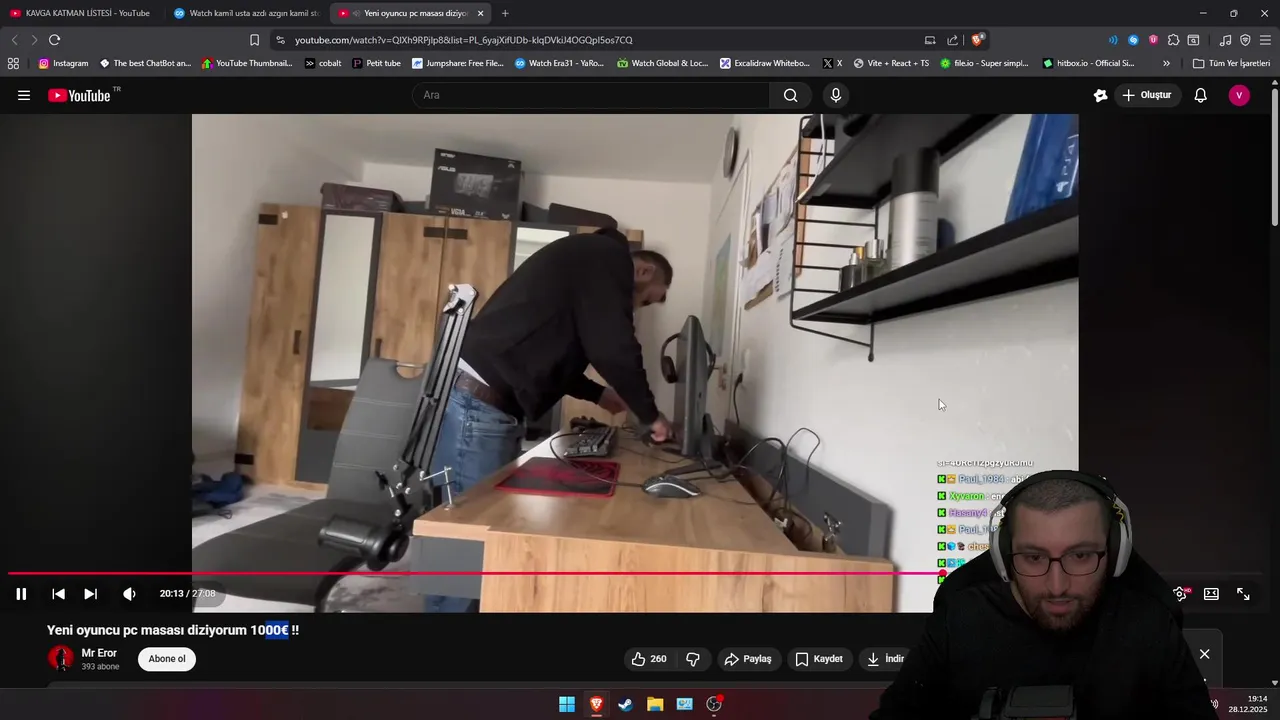Click the share icon in the address bar
The height and width of the screenshot is (720, 1280).
click(x=952, y=40)
